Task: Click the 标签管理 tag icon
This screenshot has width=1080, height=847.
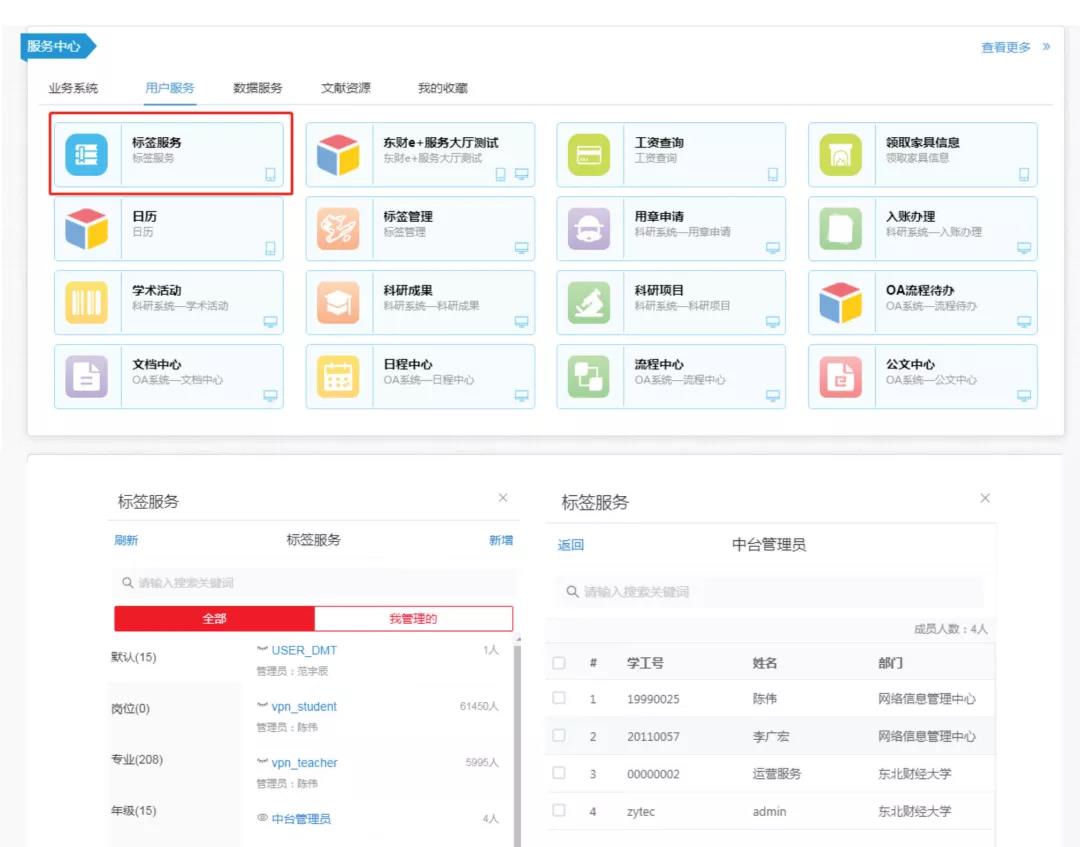Action: point(337,229)
